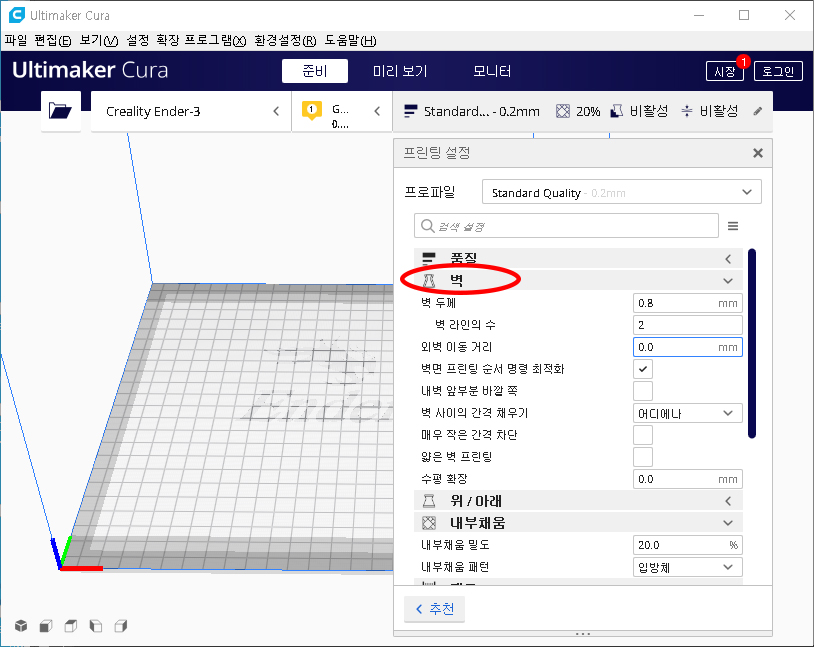Switch to front view camera icon

pyautogui.click(x=46, y=626)
